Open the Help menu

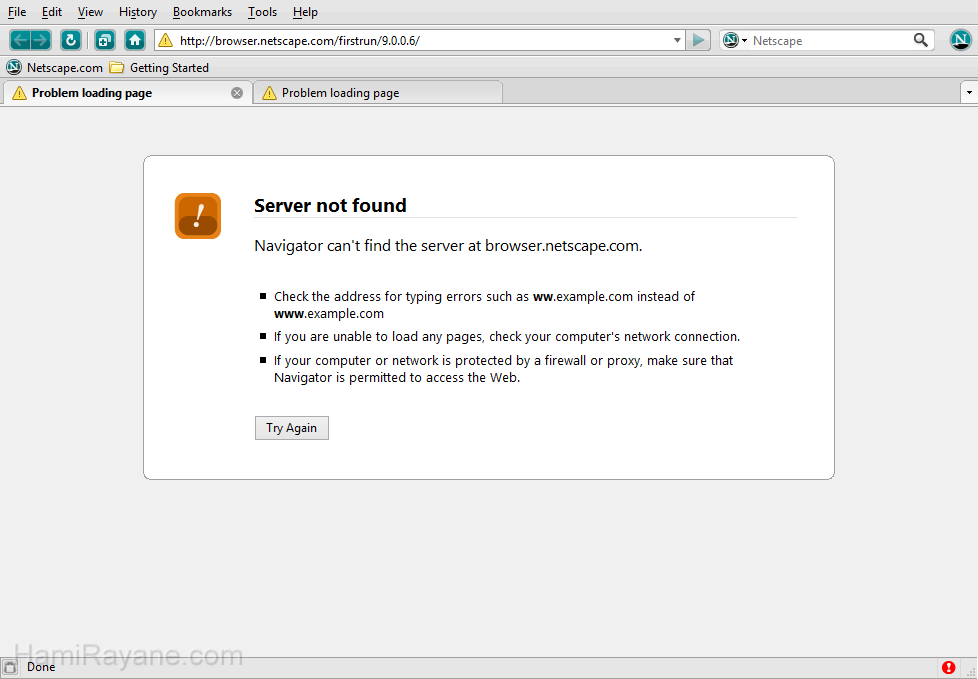pyautogui.click(x=305, y=12)
